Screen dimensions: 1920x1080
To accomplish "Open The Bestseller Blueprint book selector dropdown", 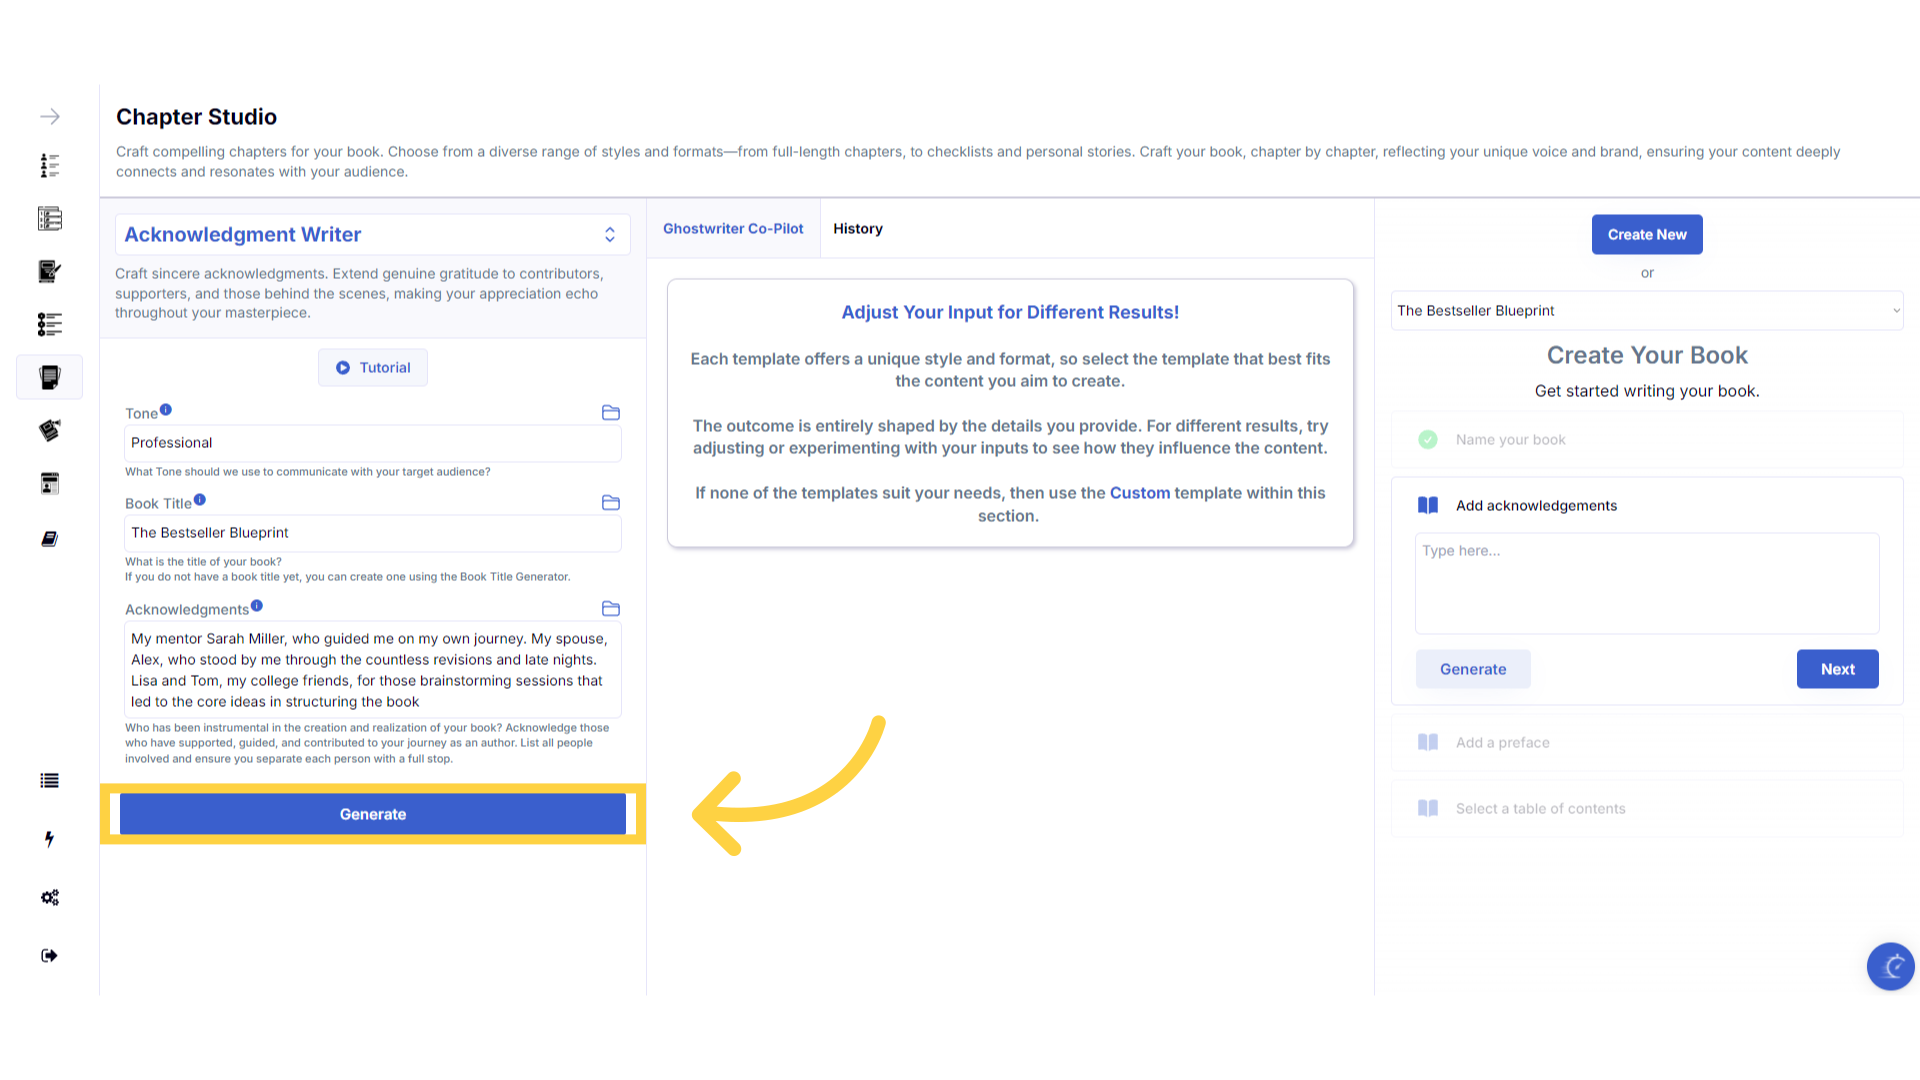I will pos(1647,311).
